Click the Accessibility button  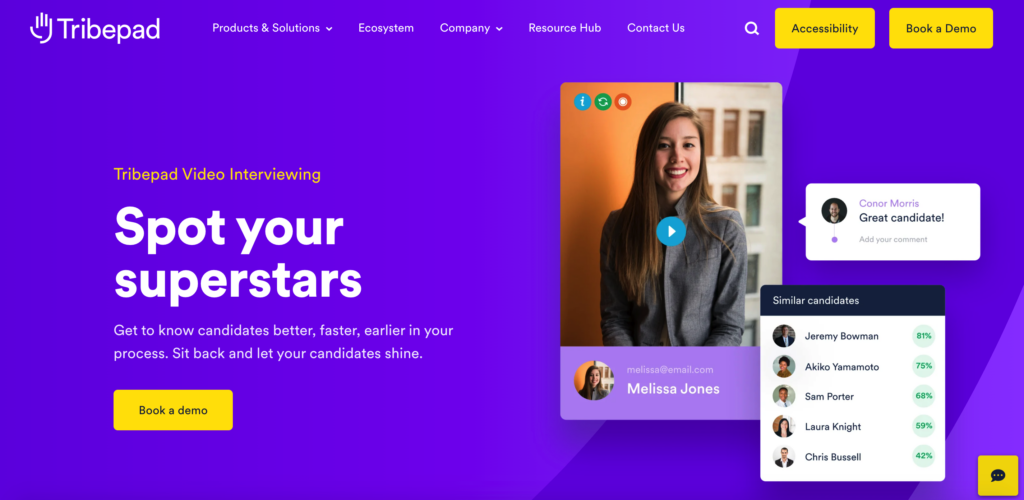825,28
